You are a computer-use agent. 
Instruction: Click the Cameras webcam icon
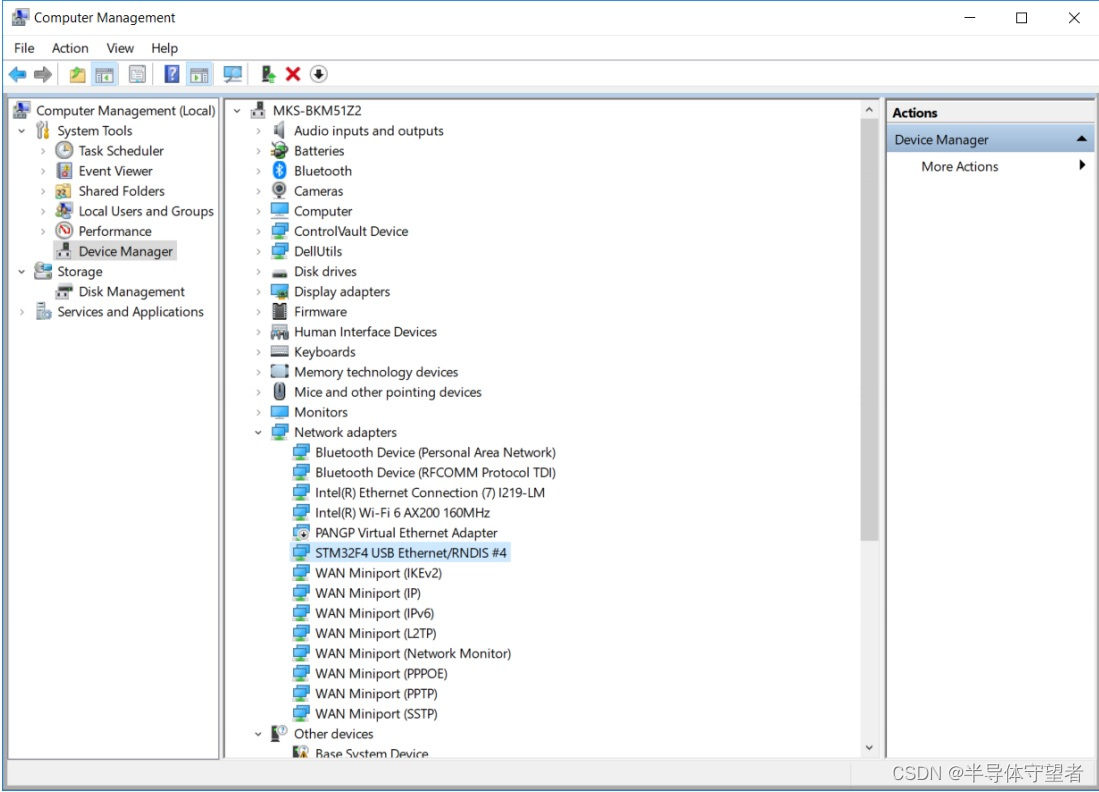point(279,191)
